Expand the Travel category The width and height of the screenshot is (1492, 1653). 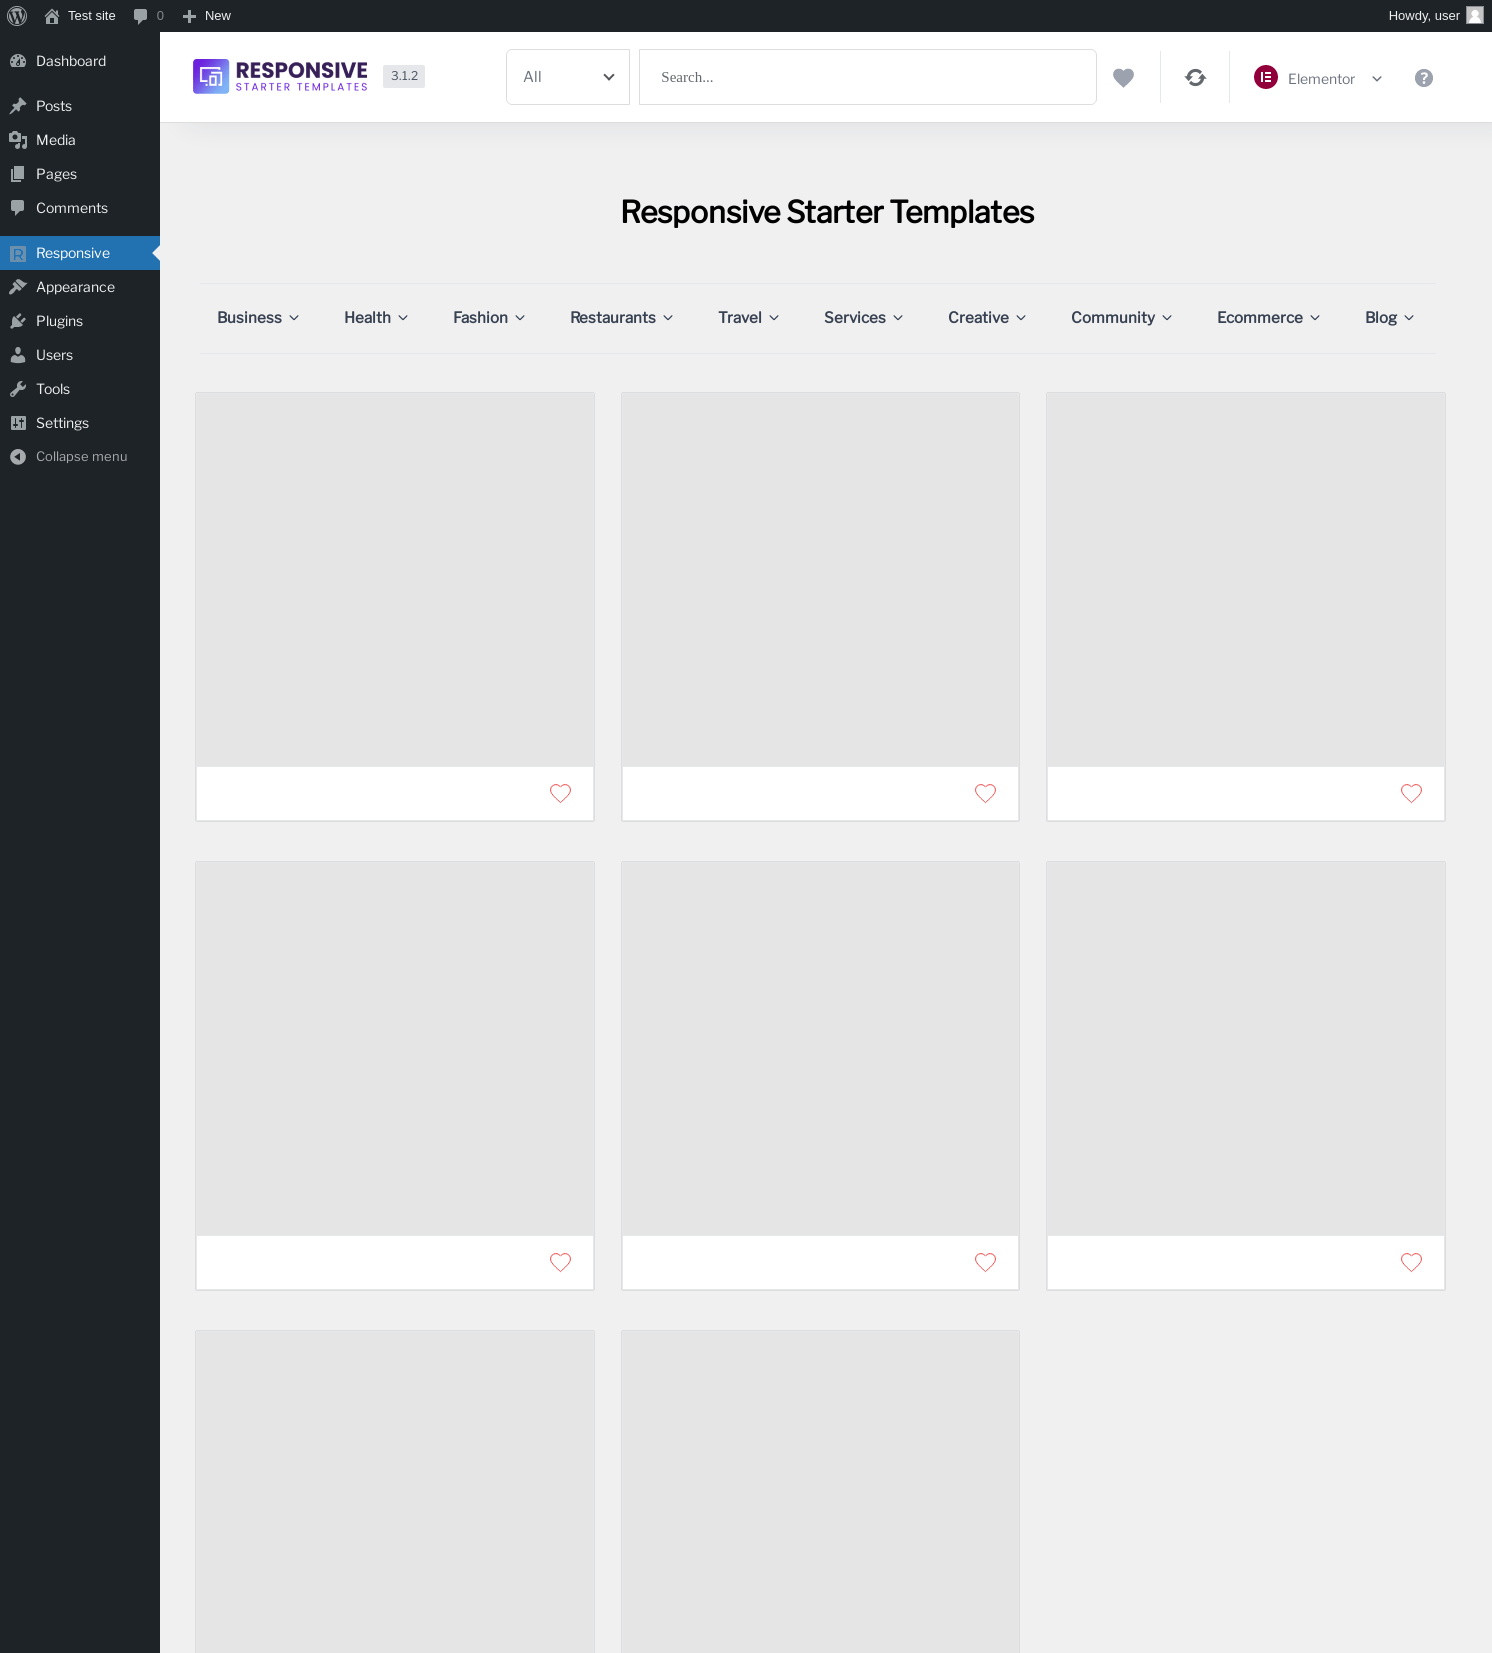point(749,317)
